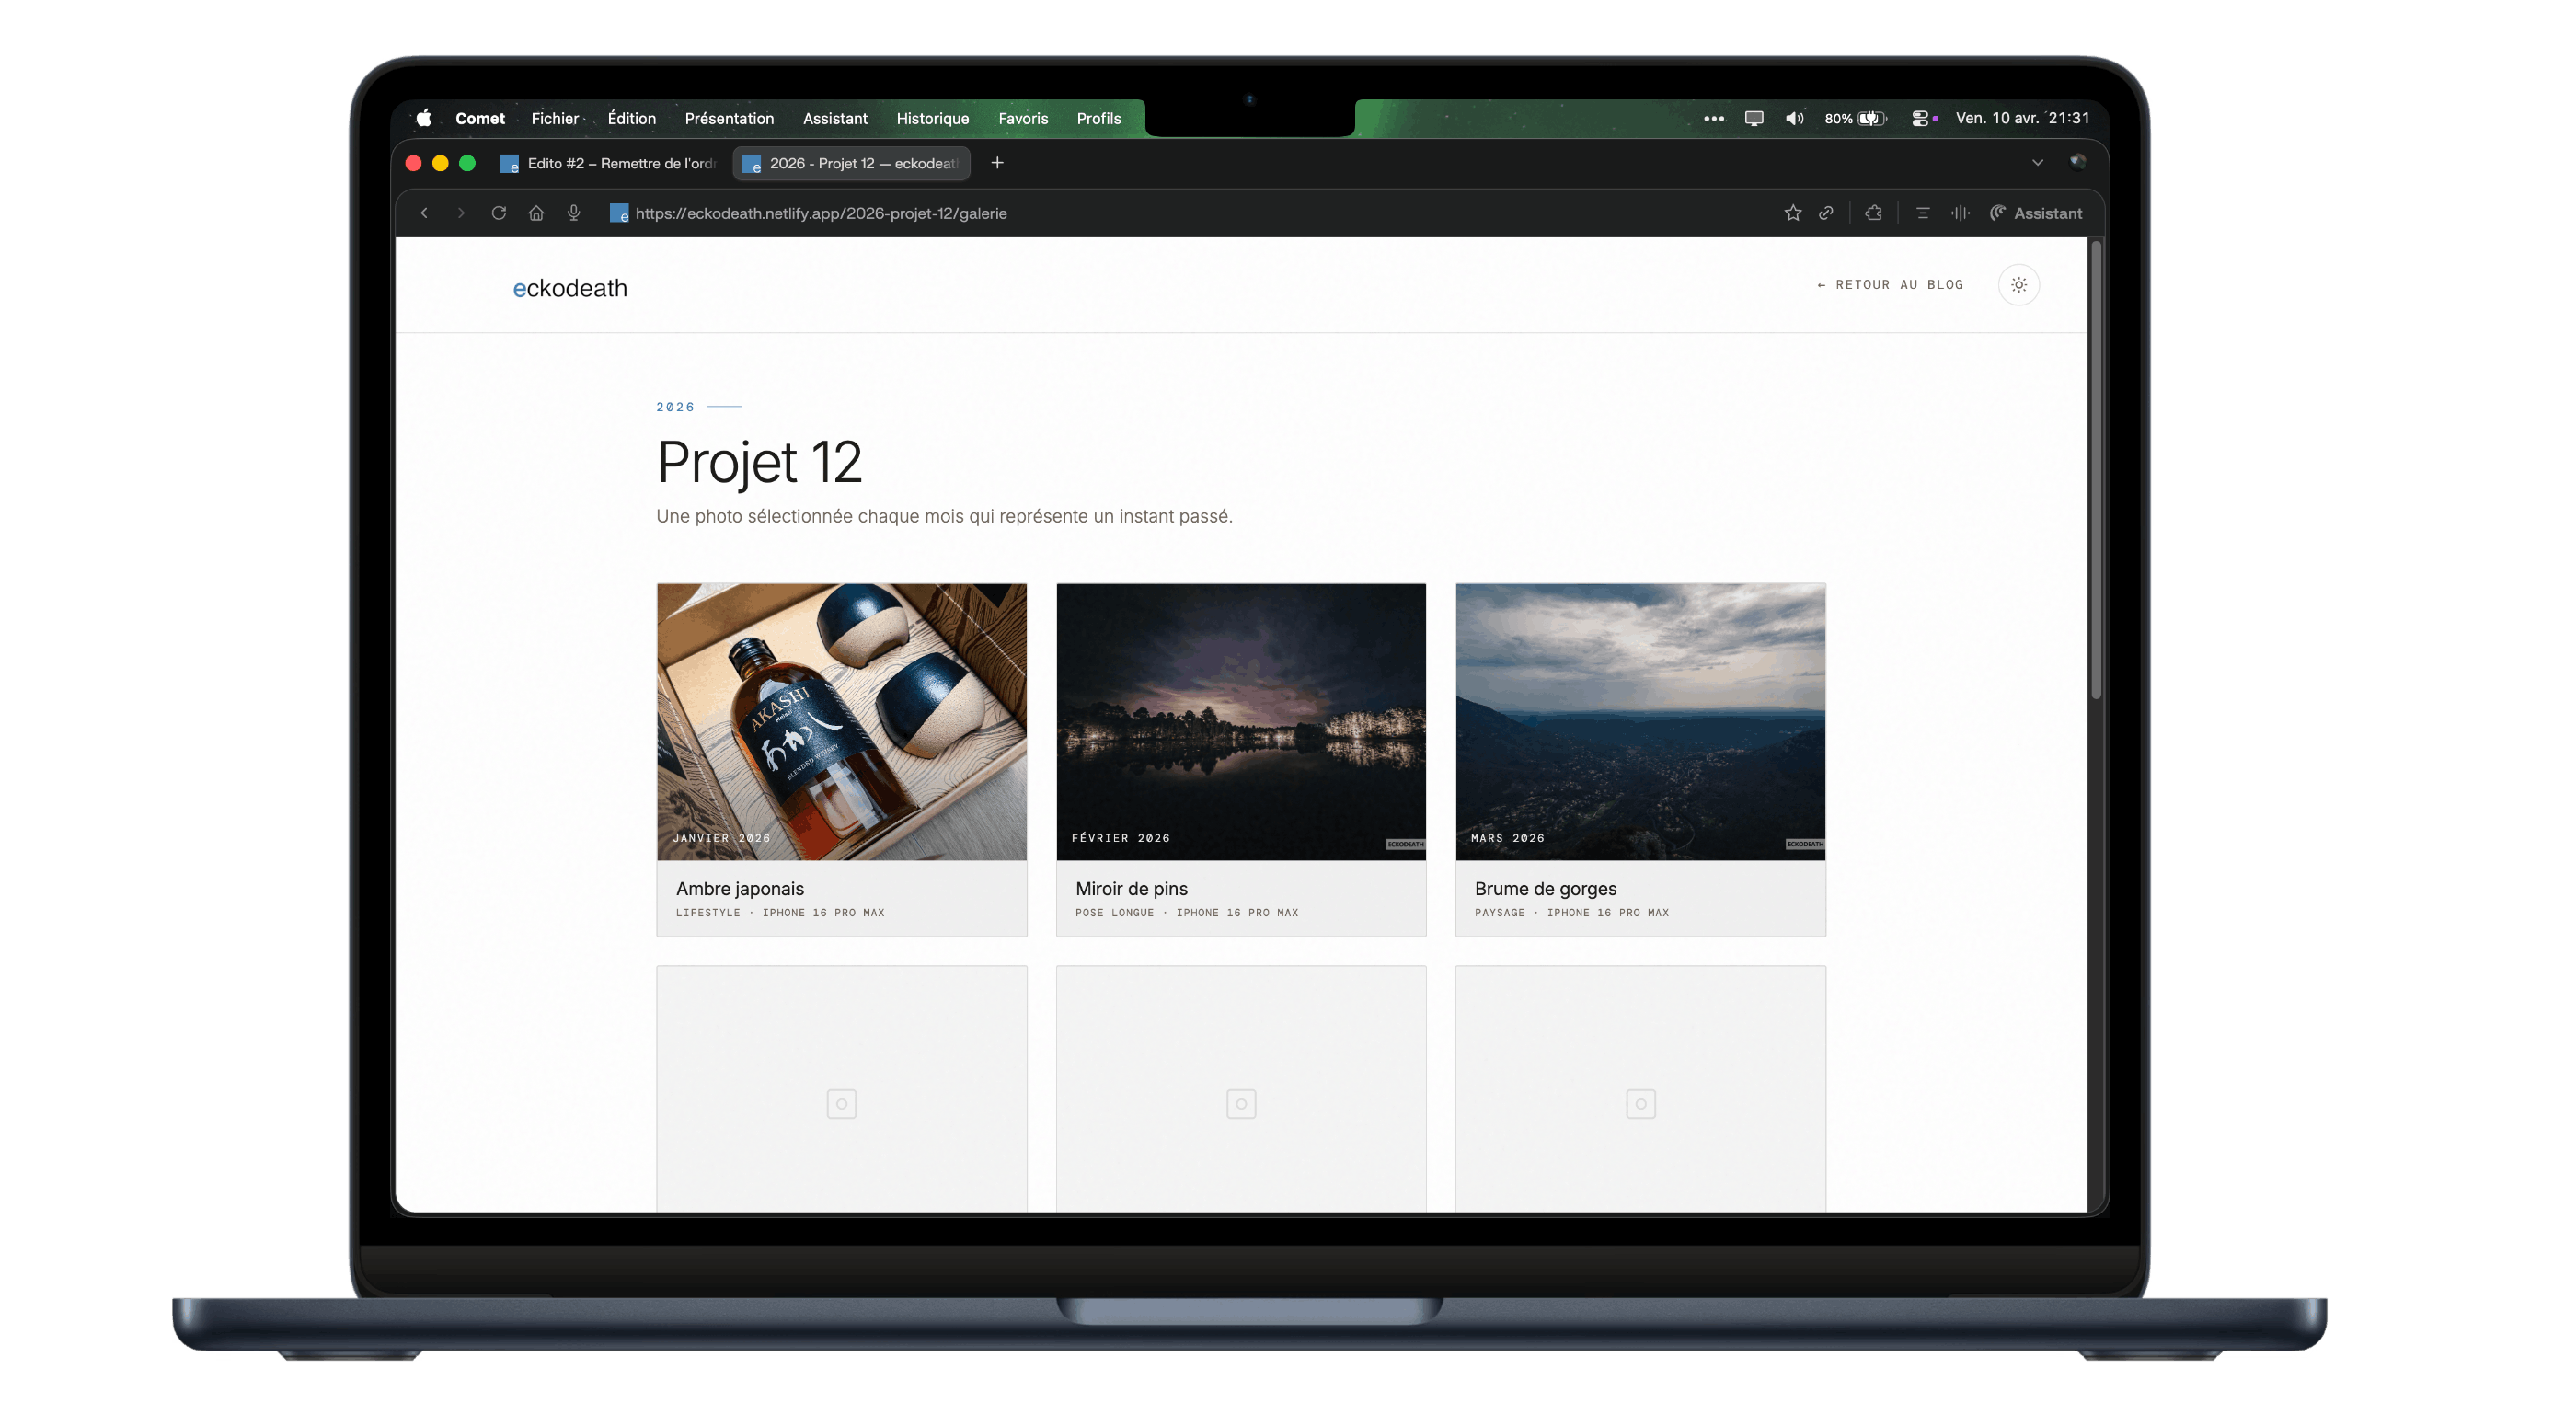Viewport: 2576px width, 1426px height.
Task: Click the home icon in toolbar
Action: coord(536,213)
